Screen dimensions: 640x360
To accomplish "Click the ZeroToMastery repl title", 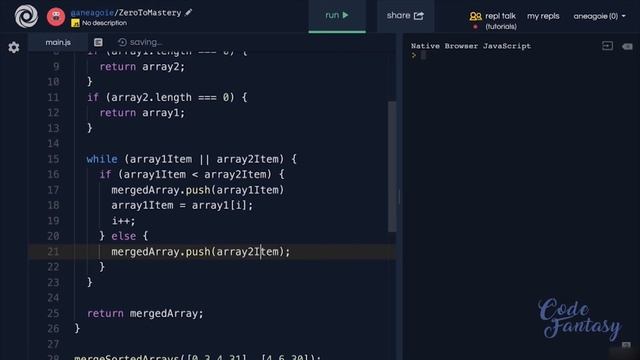I will [x=150, y=13].
